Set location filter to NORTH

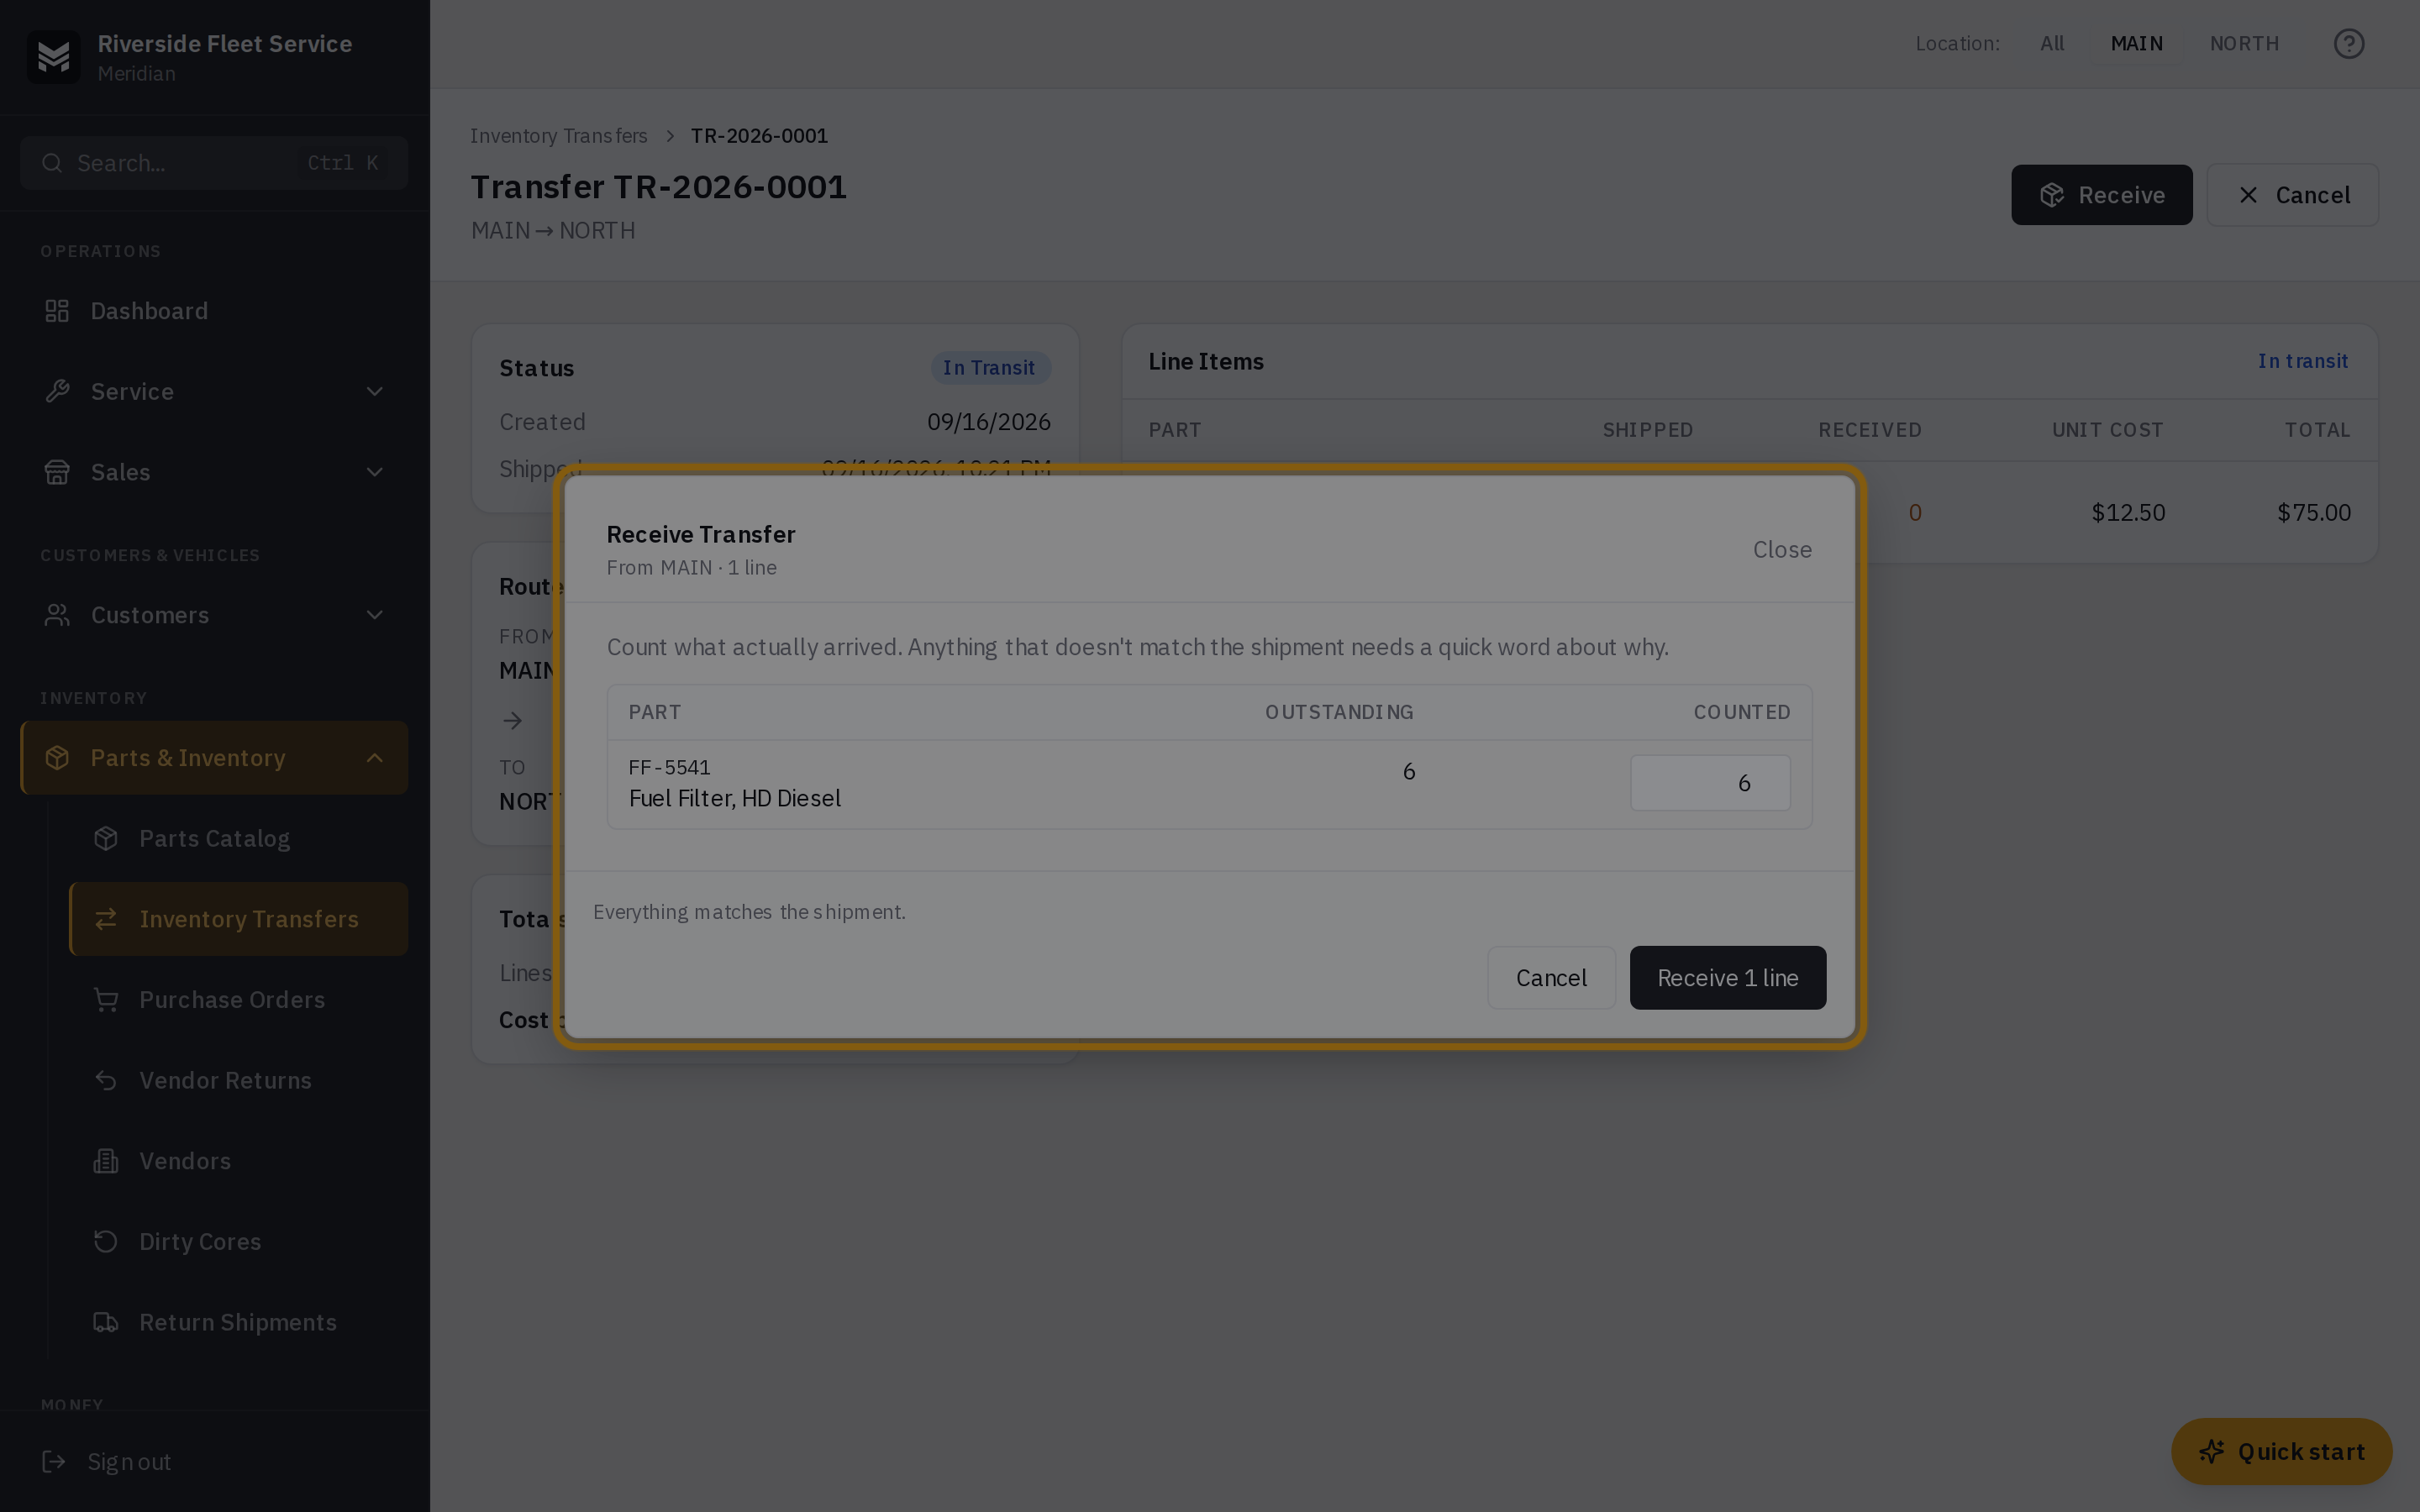tap(2244, 44)
